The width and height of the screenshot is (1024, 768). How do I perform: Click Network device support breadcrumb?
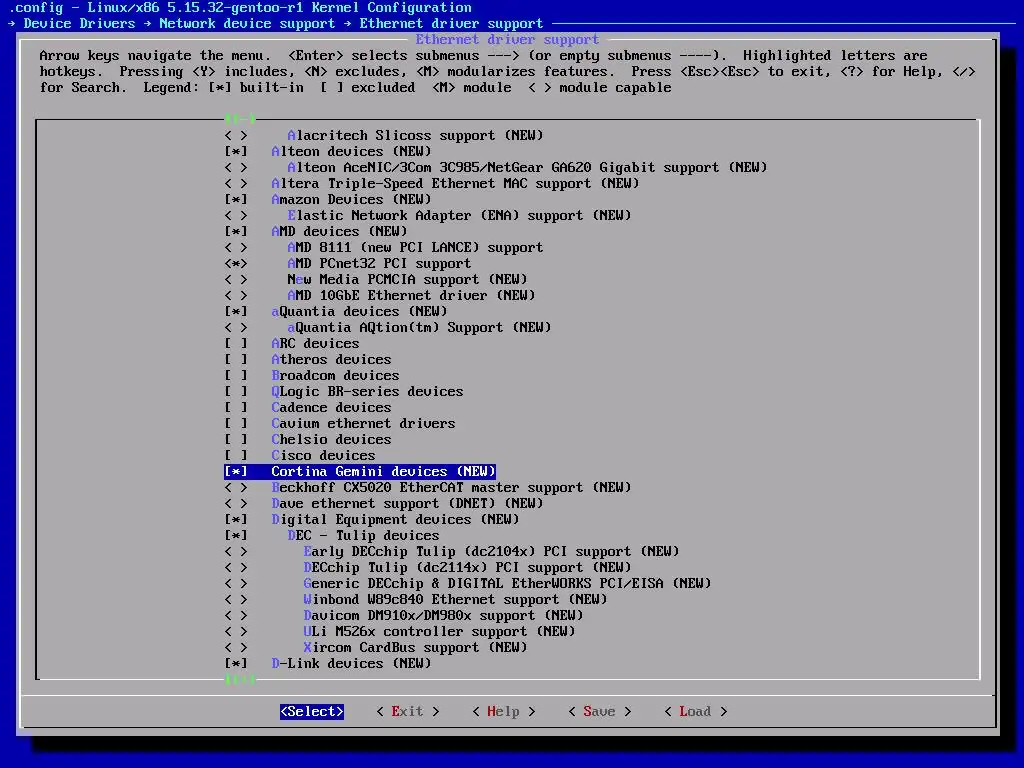pos(248,24)
